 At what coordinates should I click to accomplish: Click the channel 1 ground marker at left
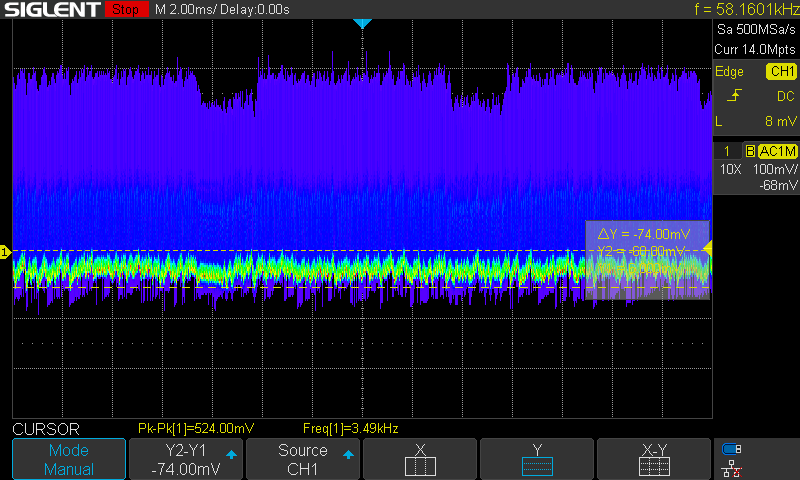[x=5, y=252]
